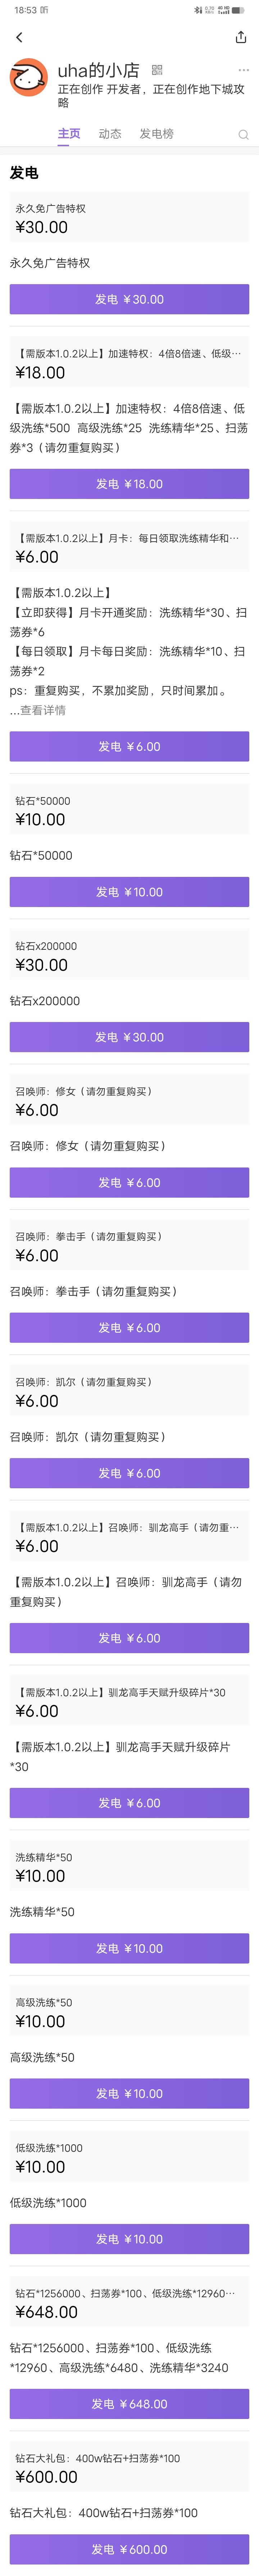Tap the share icon at top right

click(x=240, y=37)
